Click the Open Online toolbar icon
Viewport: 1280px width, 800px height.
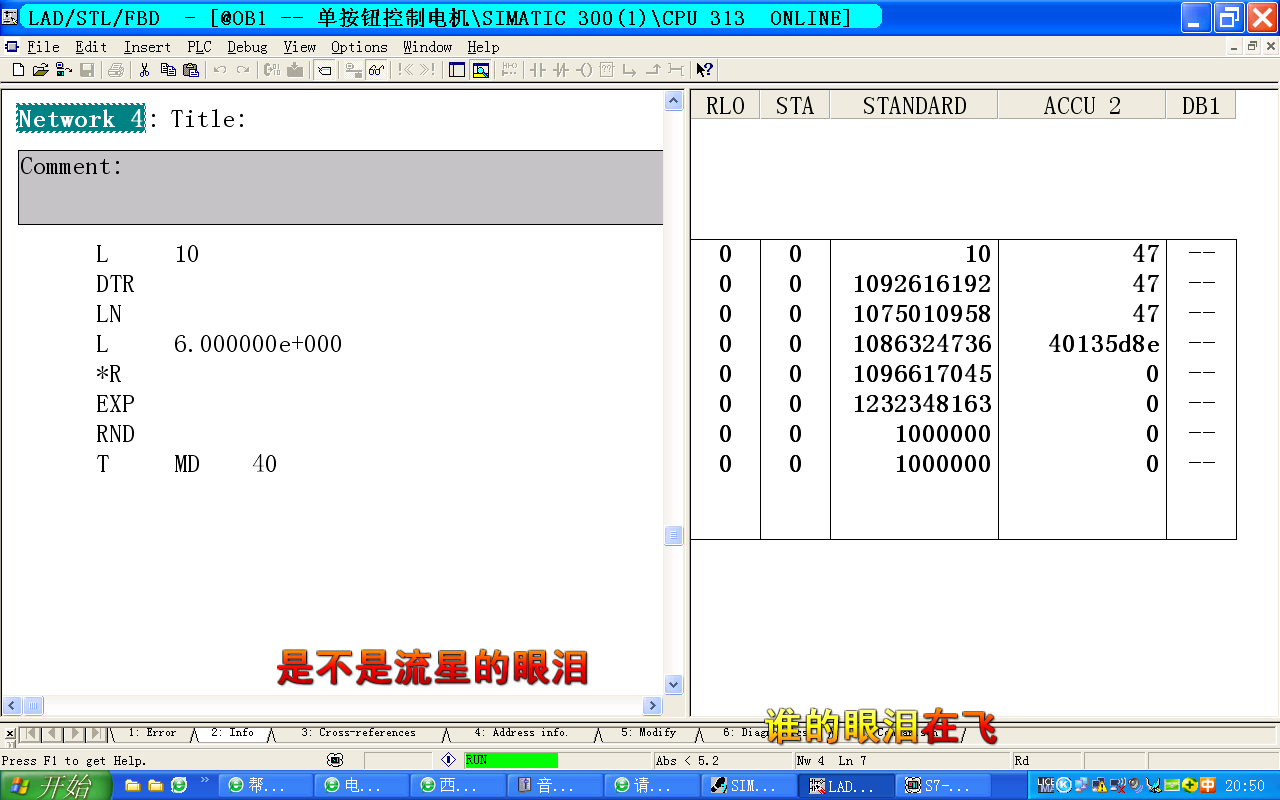tap(64, 70)
